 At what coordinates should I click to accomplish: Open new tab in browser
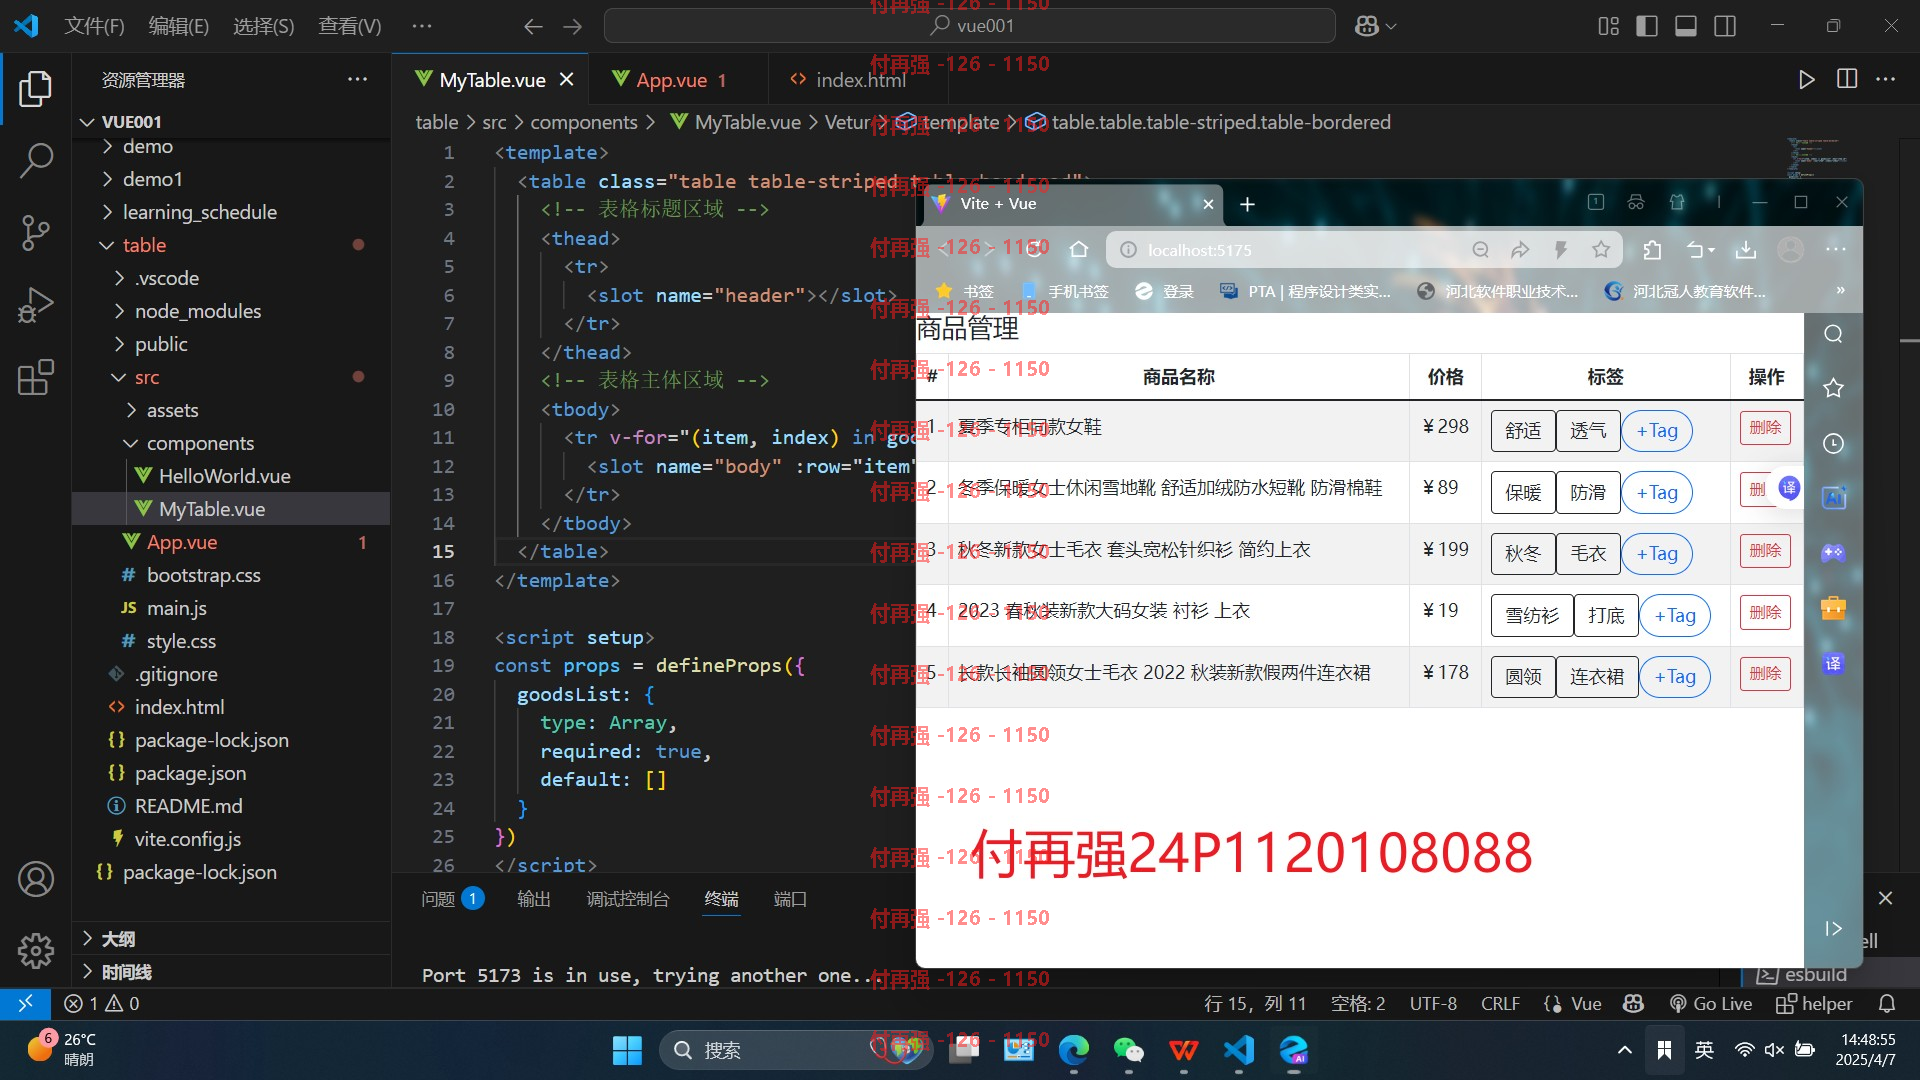click(x=1247, y=204)
